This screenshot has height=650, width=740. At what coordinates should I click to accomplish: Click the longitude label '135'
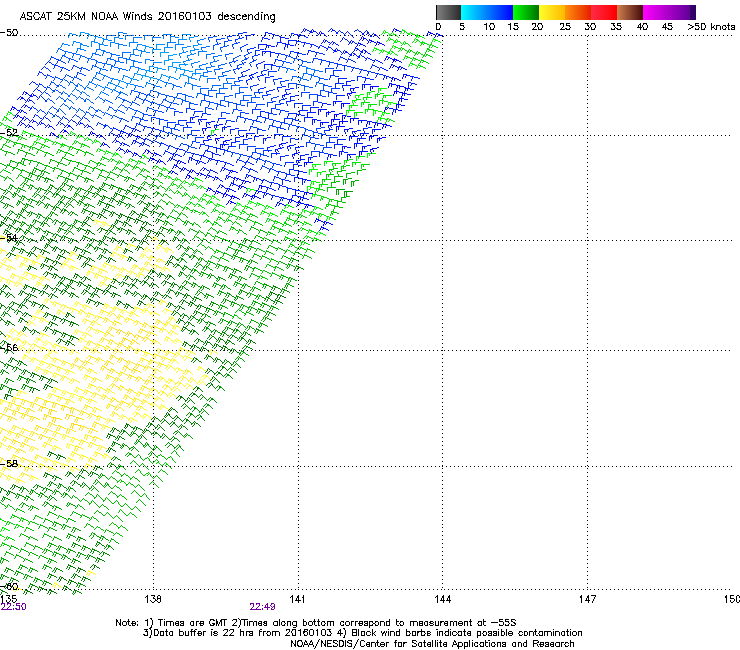click(8, 599)
